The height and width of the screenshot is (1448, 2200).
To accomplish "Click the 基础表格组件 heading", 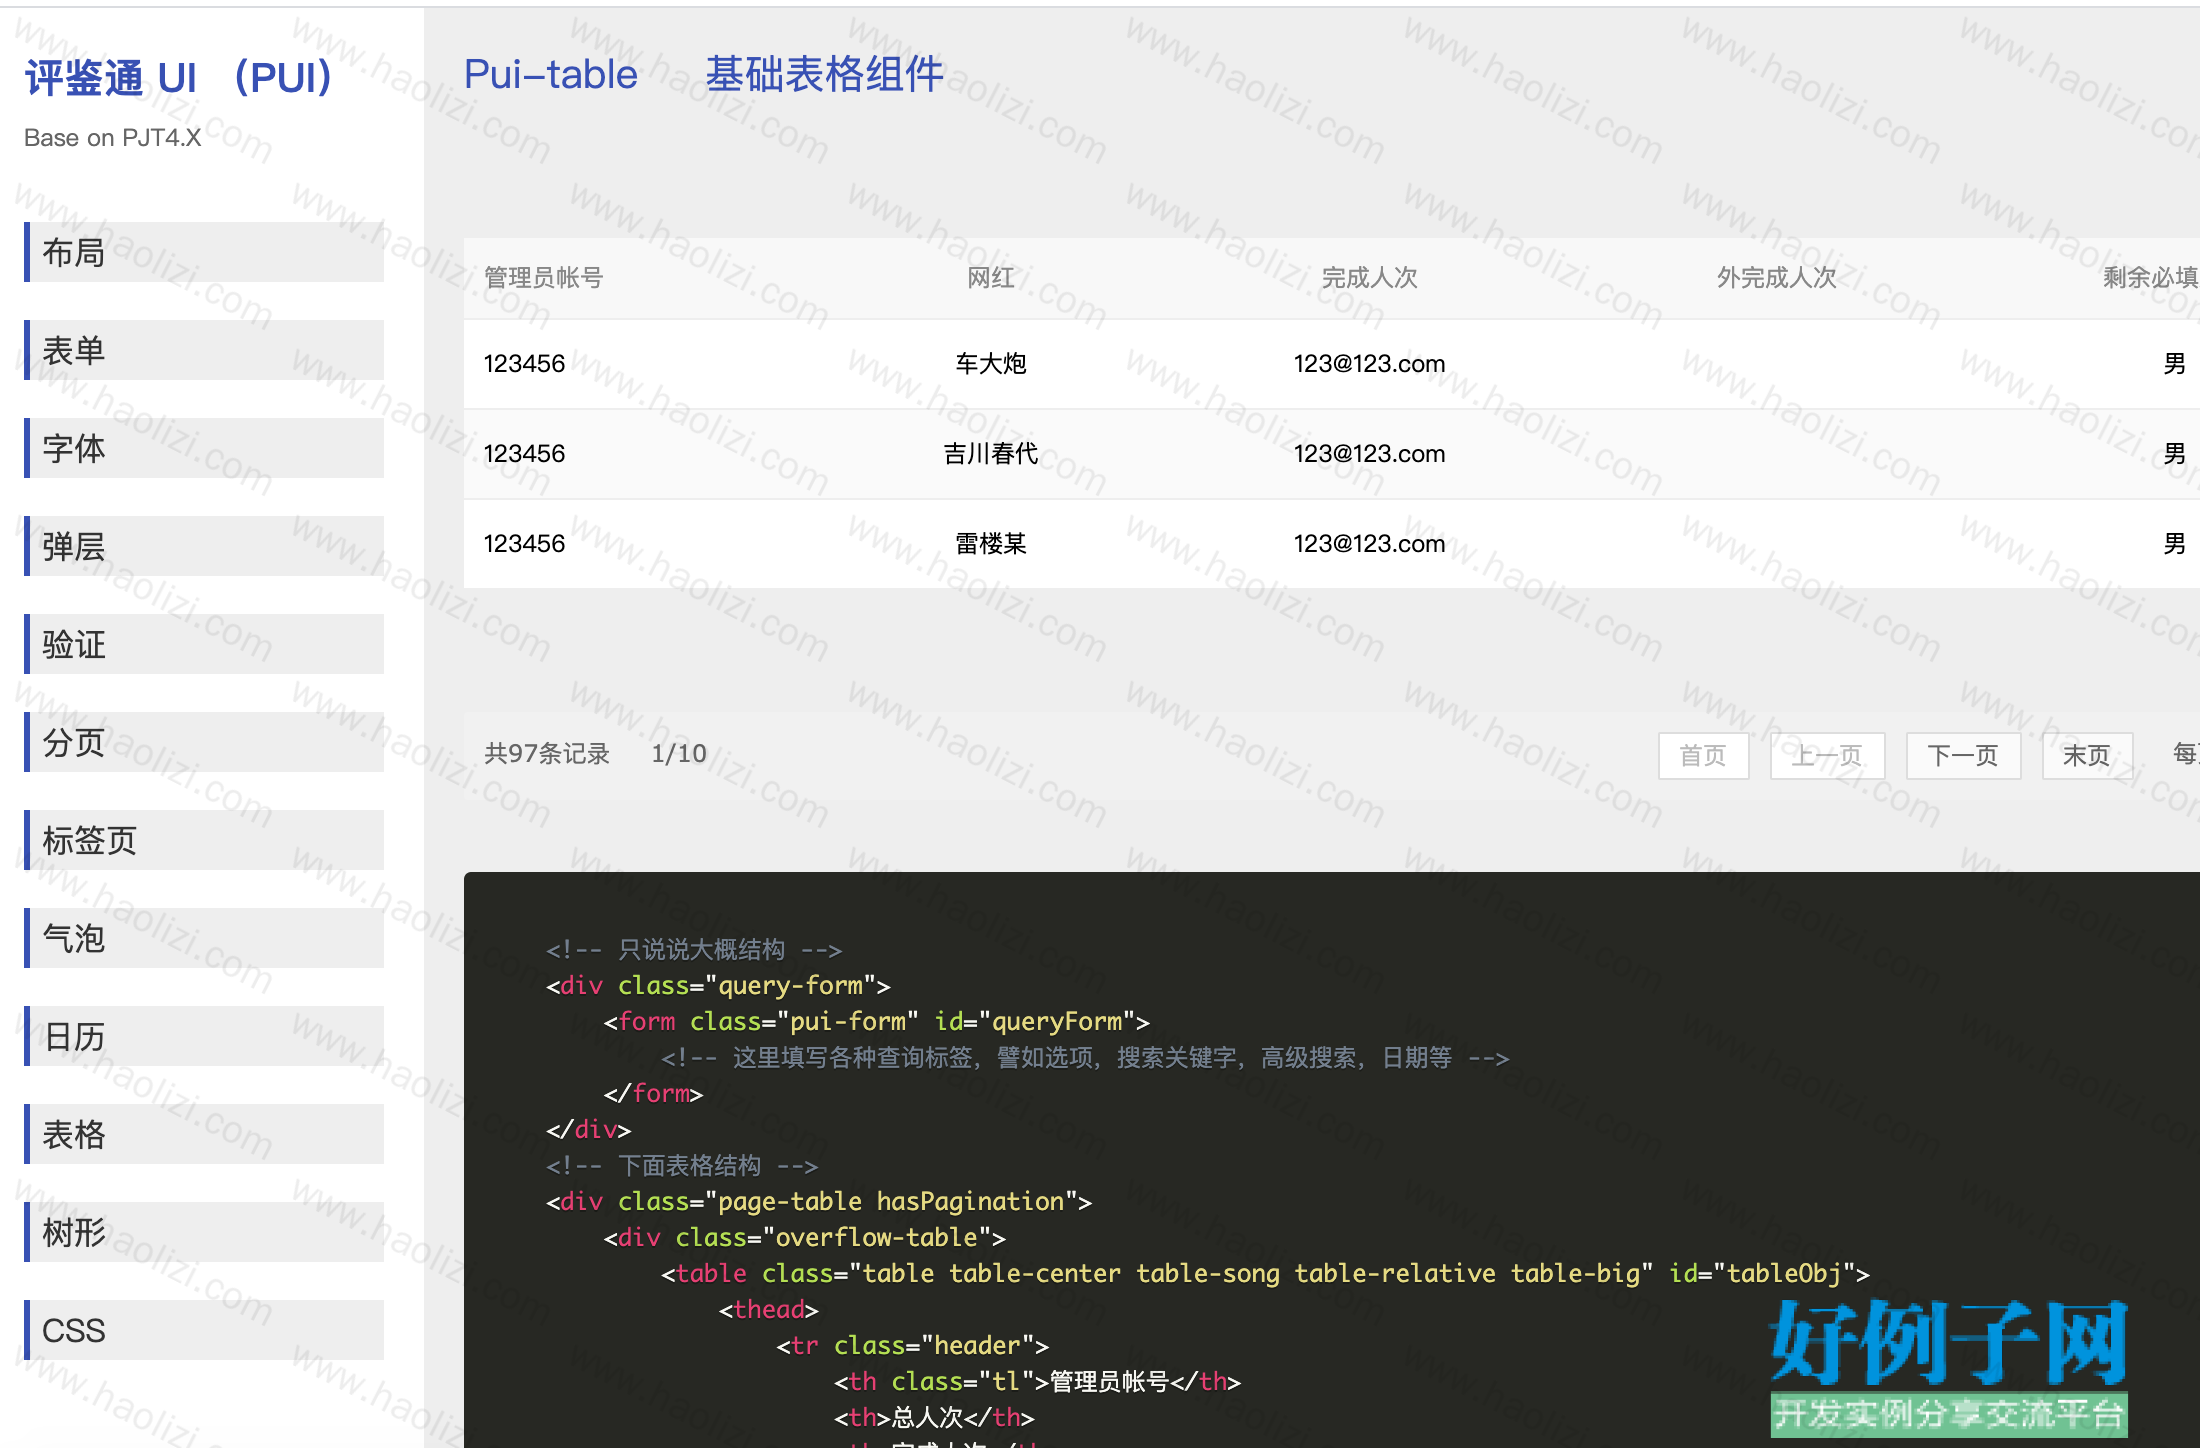I will click(825, 74).
